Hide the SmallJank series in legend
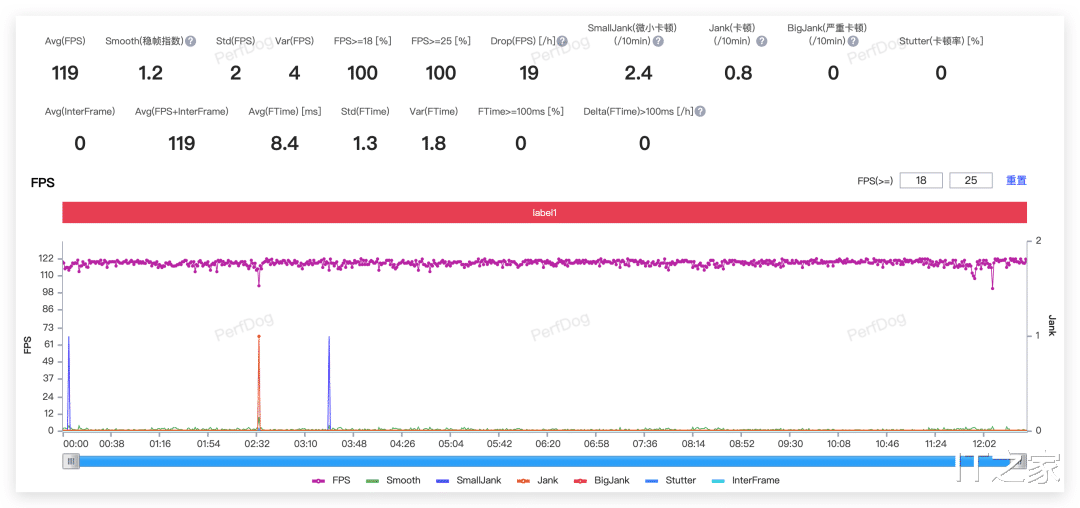This screenshot has width=1080, height=508. click(x=469, y=480)
